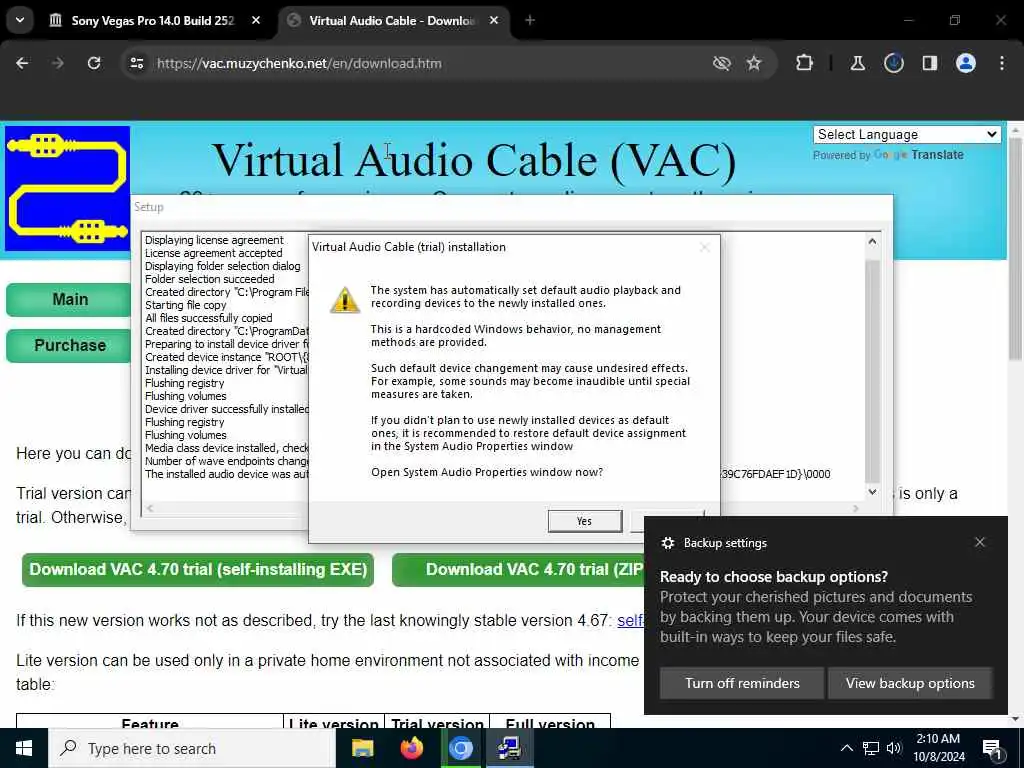
Task: Select 'License agreement accepted' log line
Action: 214,253
